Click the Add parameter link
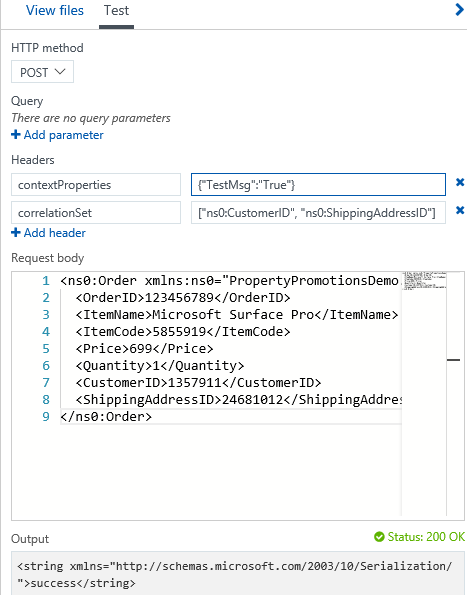This screenshot has width=467, height=595. tap(57, 135)
